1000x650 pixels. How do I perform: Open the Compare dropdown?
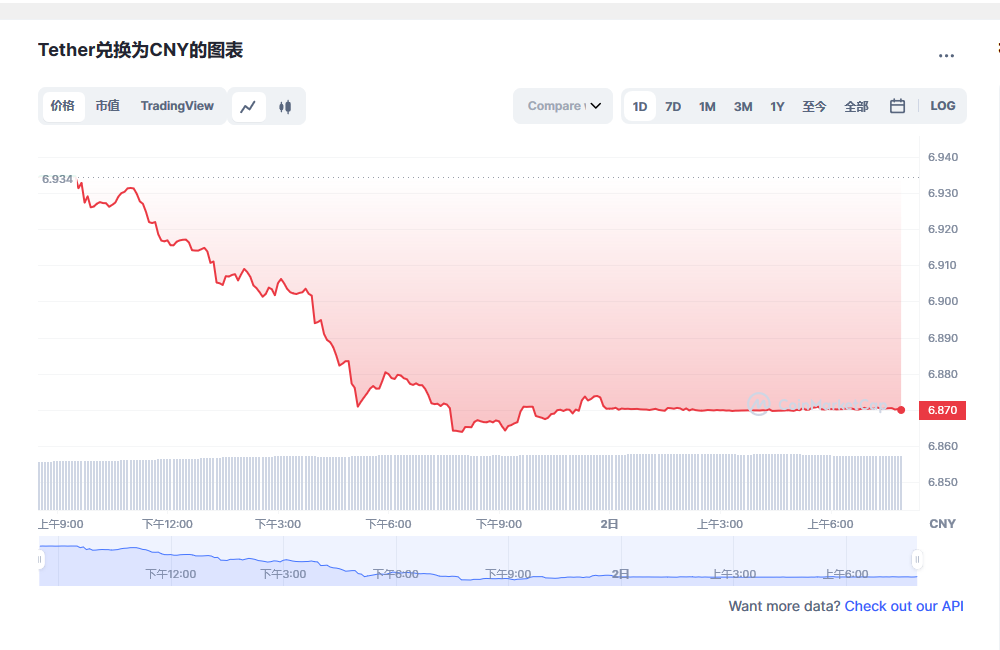pos(563,105)
